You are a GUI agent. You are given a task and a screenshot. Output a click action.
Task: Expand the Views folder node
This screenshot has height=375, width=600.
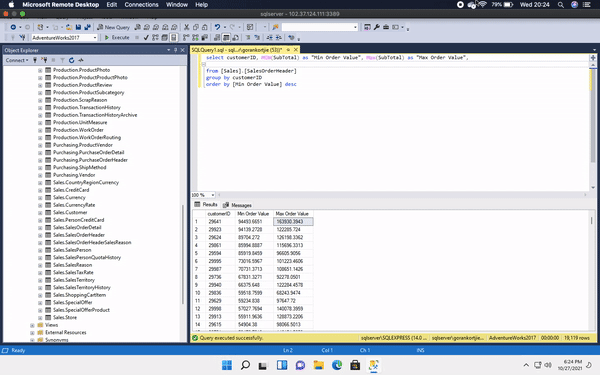click(x=33, y=325)
